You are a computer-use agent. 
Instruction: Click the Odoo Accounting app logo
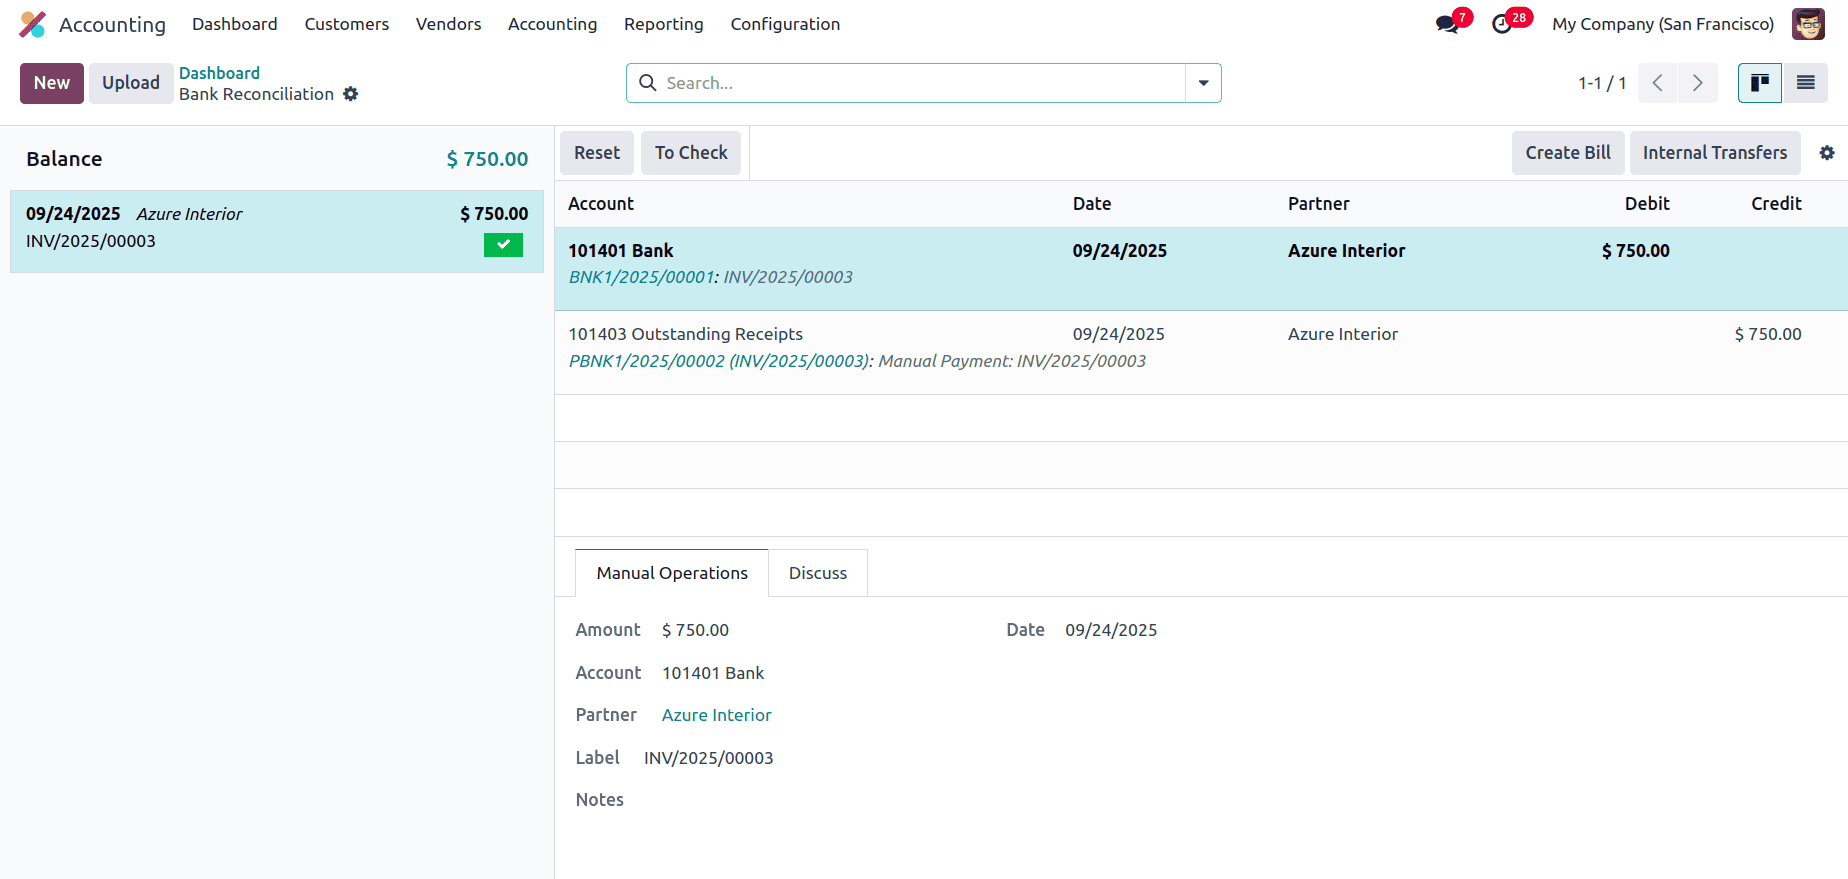pos(33,24)
